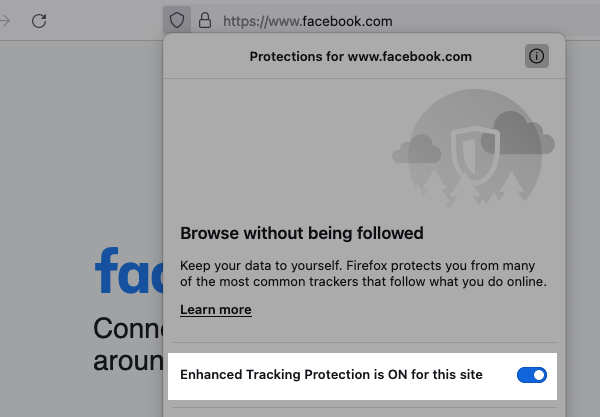Open site security info via lock icon
The image size is (600, 417).
(205, 20)
